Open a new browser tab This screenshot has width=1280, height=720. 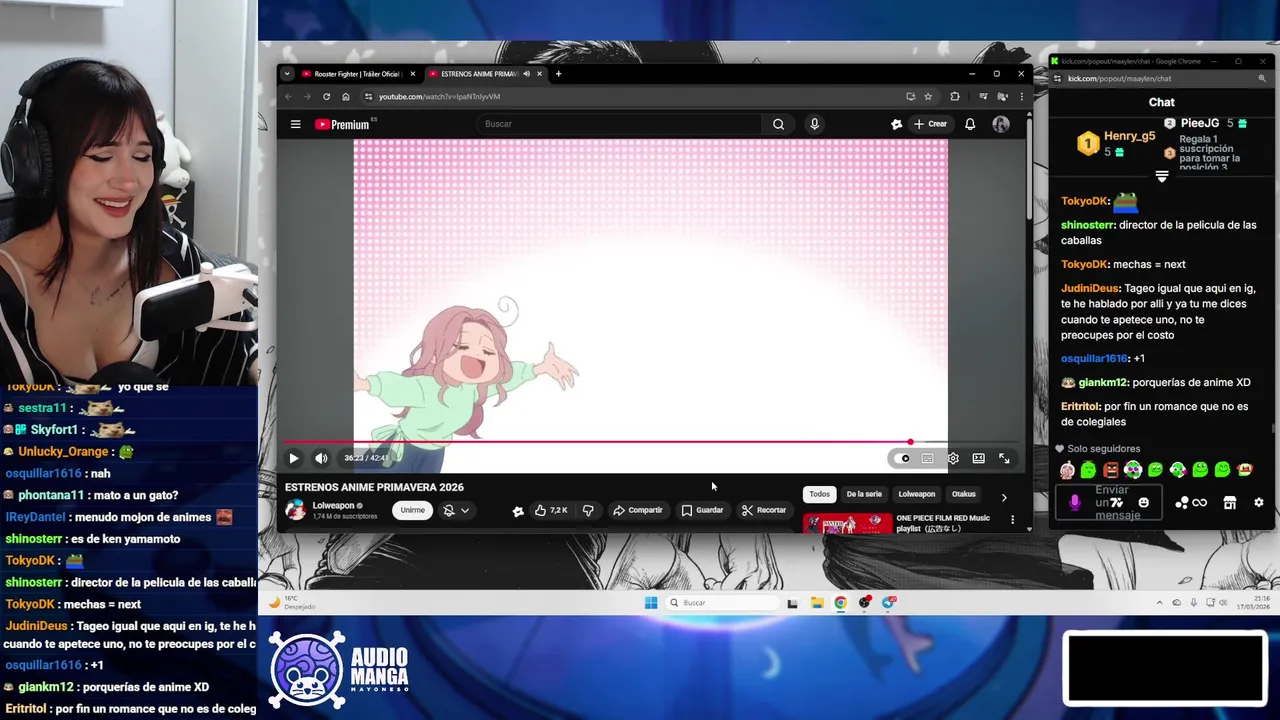coord(558,74)
